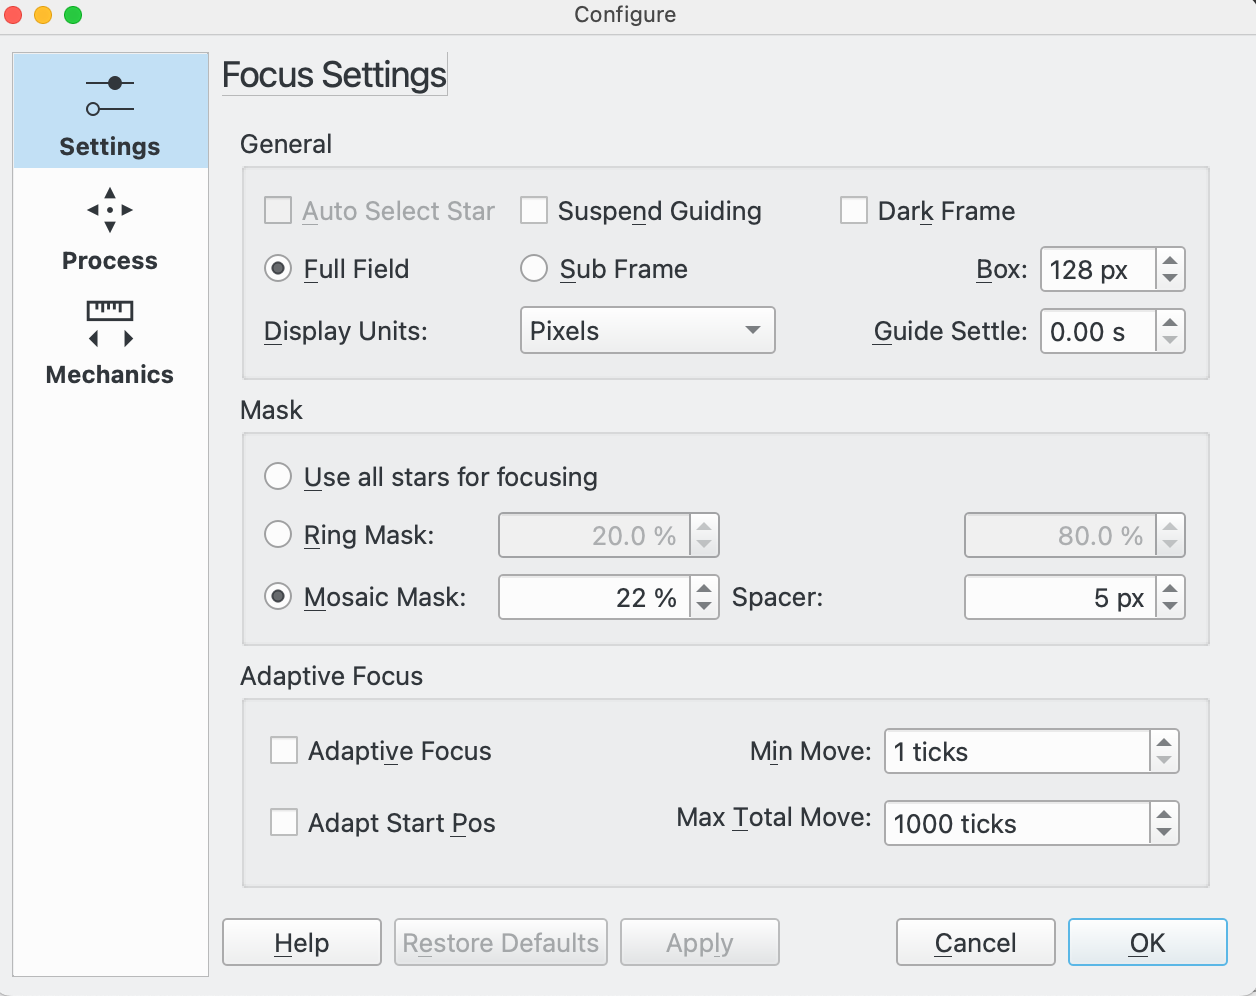Raise the Guide Settle time with the stepper
Screen dimensions: 1256x996
click(x=1170, y=324)
